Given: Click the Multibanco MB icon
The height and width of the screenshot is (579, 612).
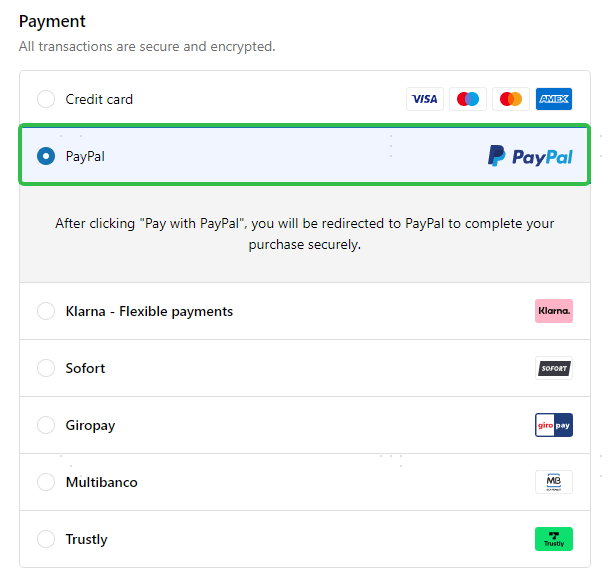Looking at the screenshot, I should coord(554,482).
